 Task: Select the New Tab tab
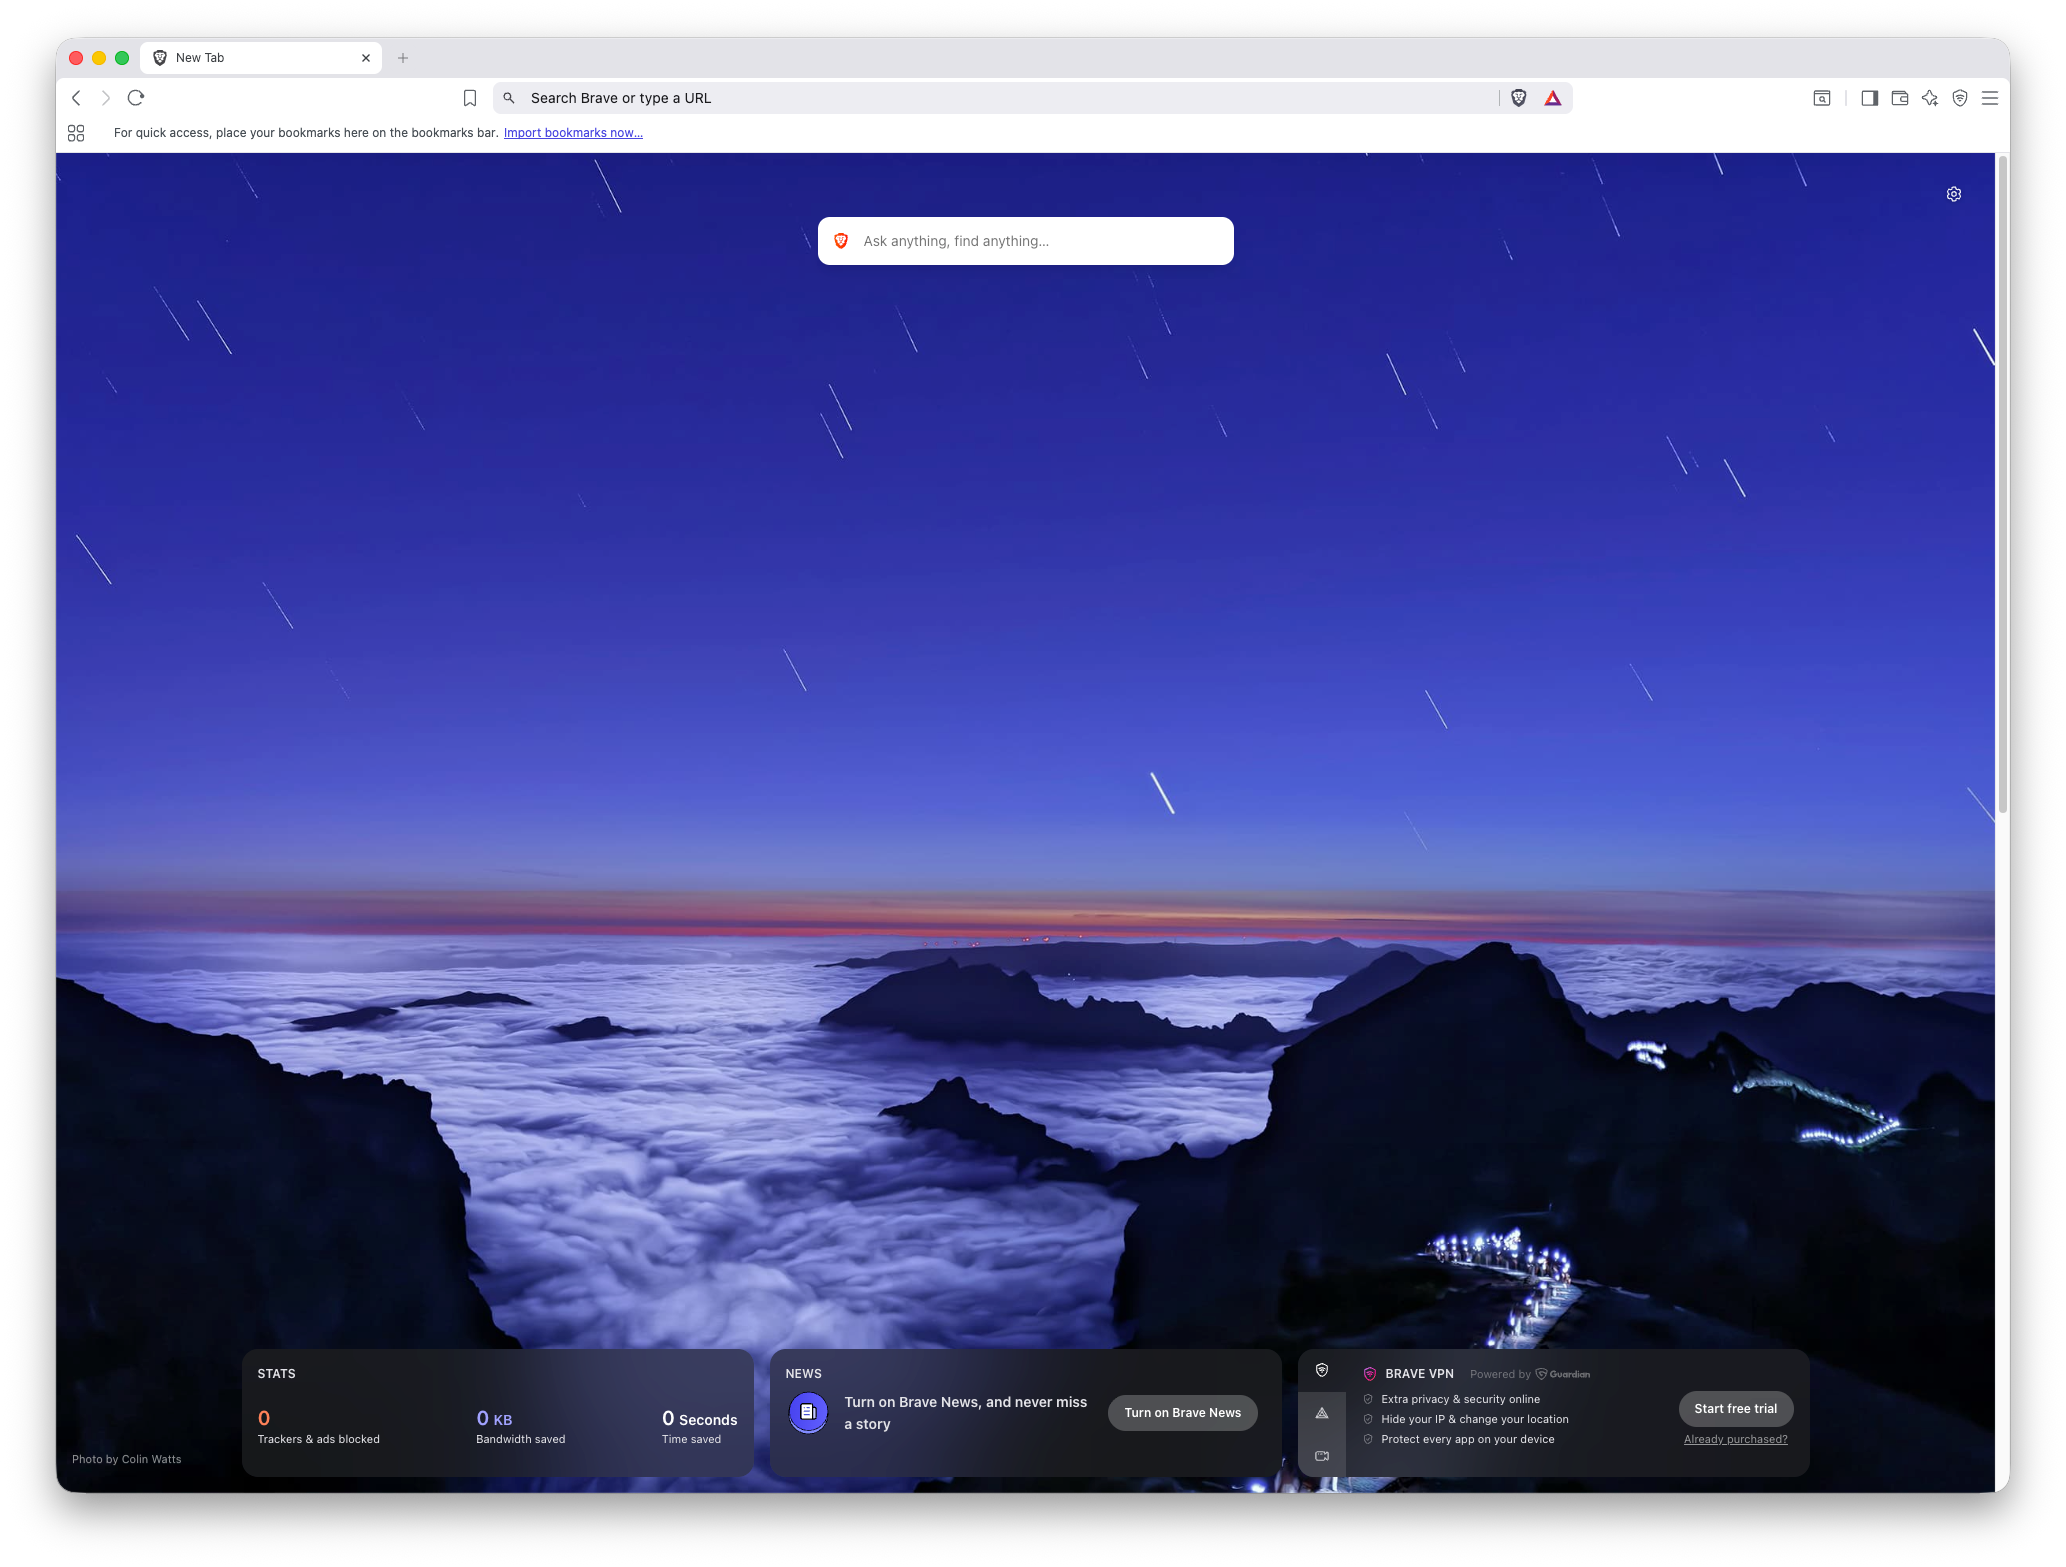click(260, 58)
